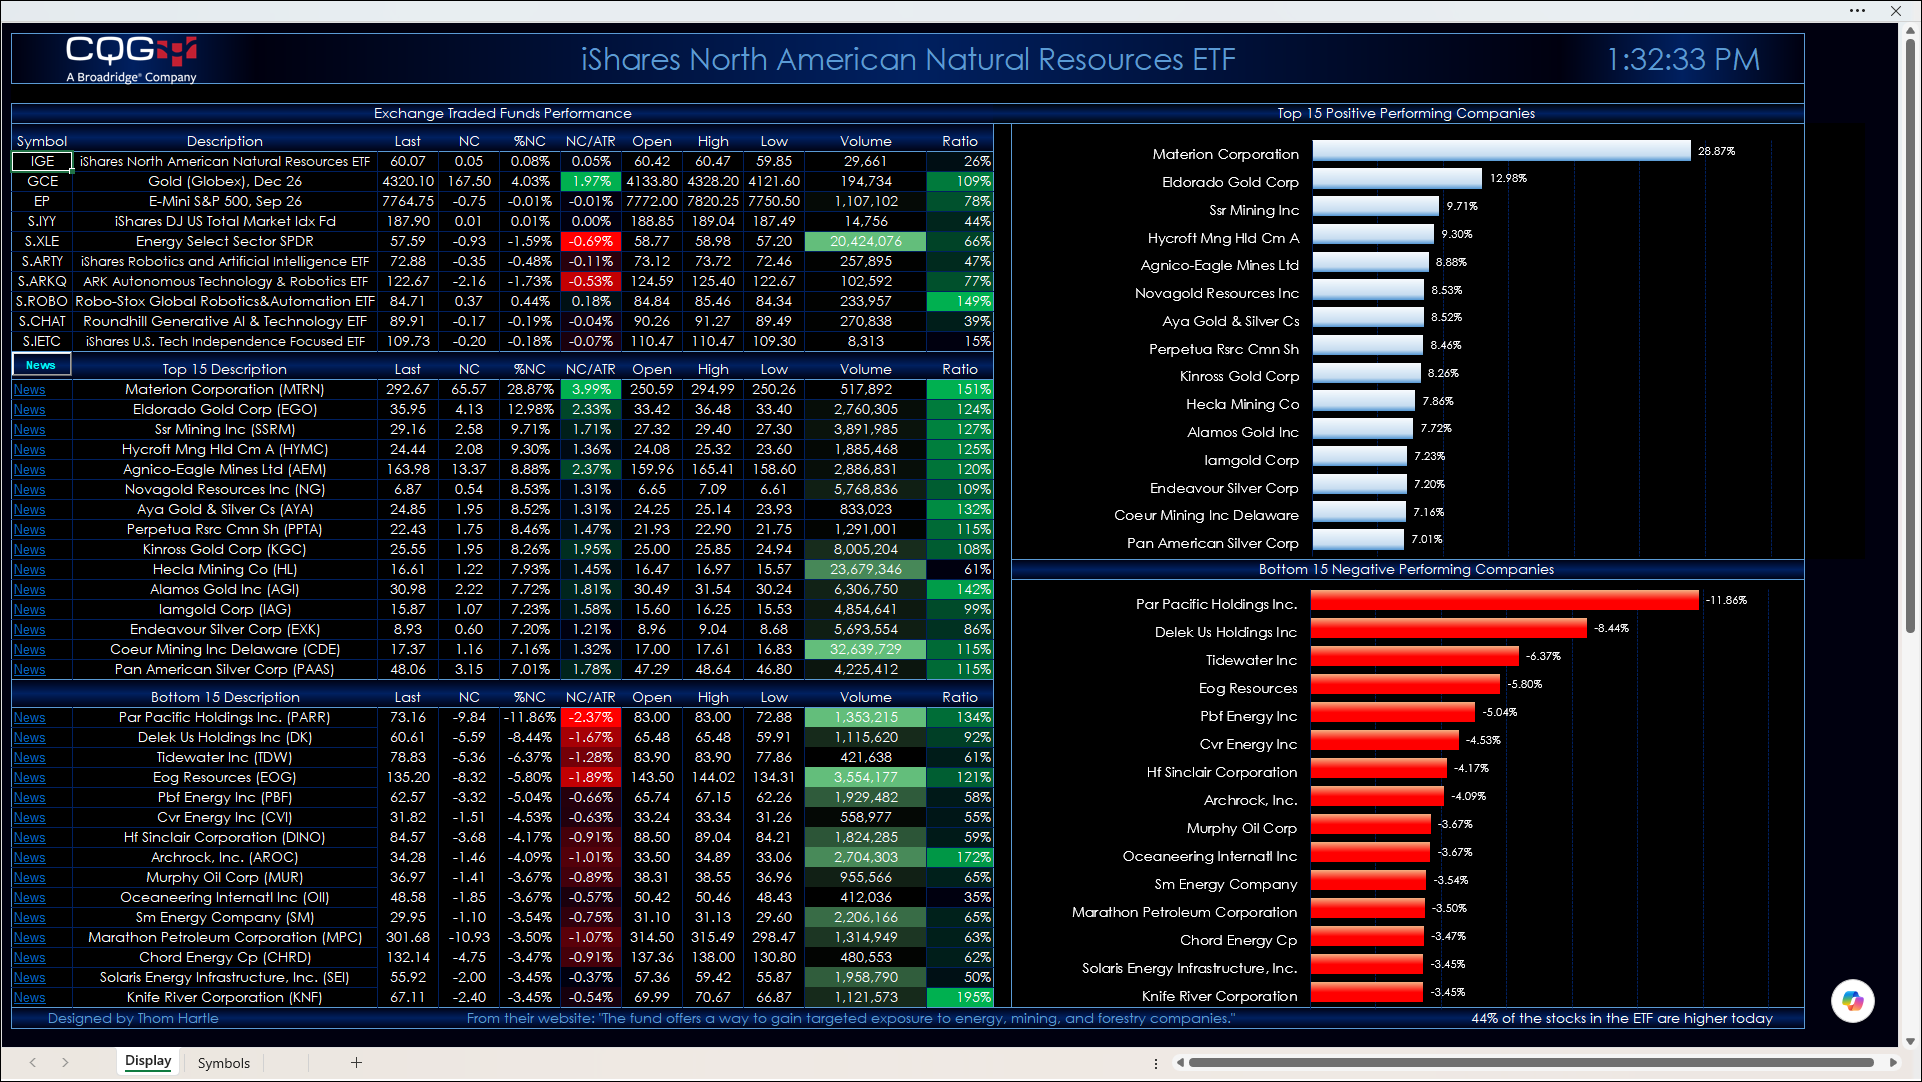
Task: Open News link for Par Pacific Holdings
Action: click(30, 717)
